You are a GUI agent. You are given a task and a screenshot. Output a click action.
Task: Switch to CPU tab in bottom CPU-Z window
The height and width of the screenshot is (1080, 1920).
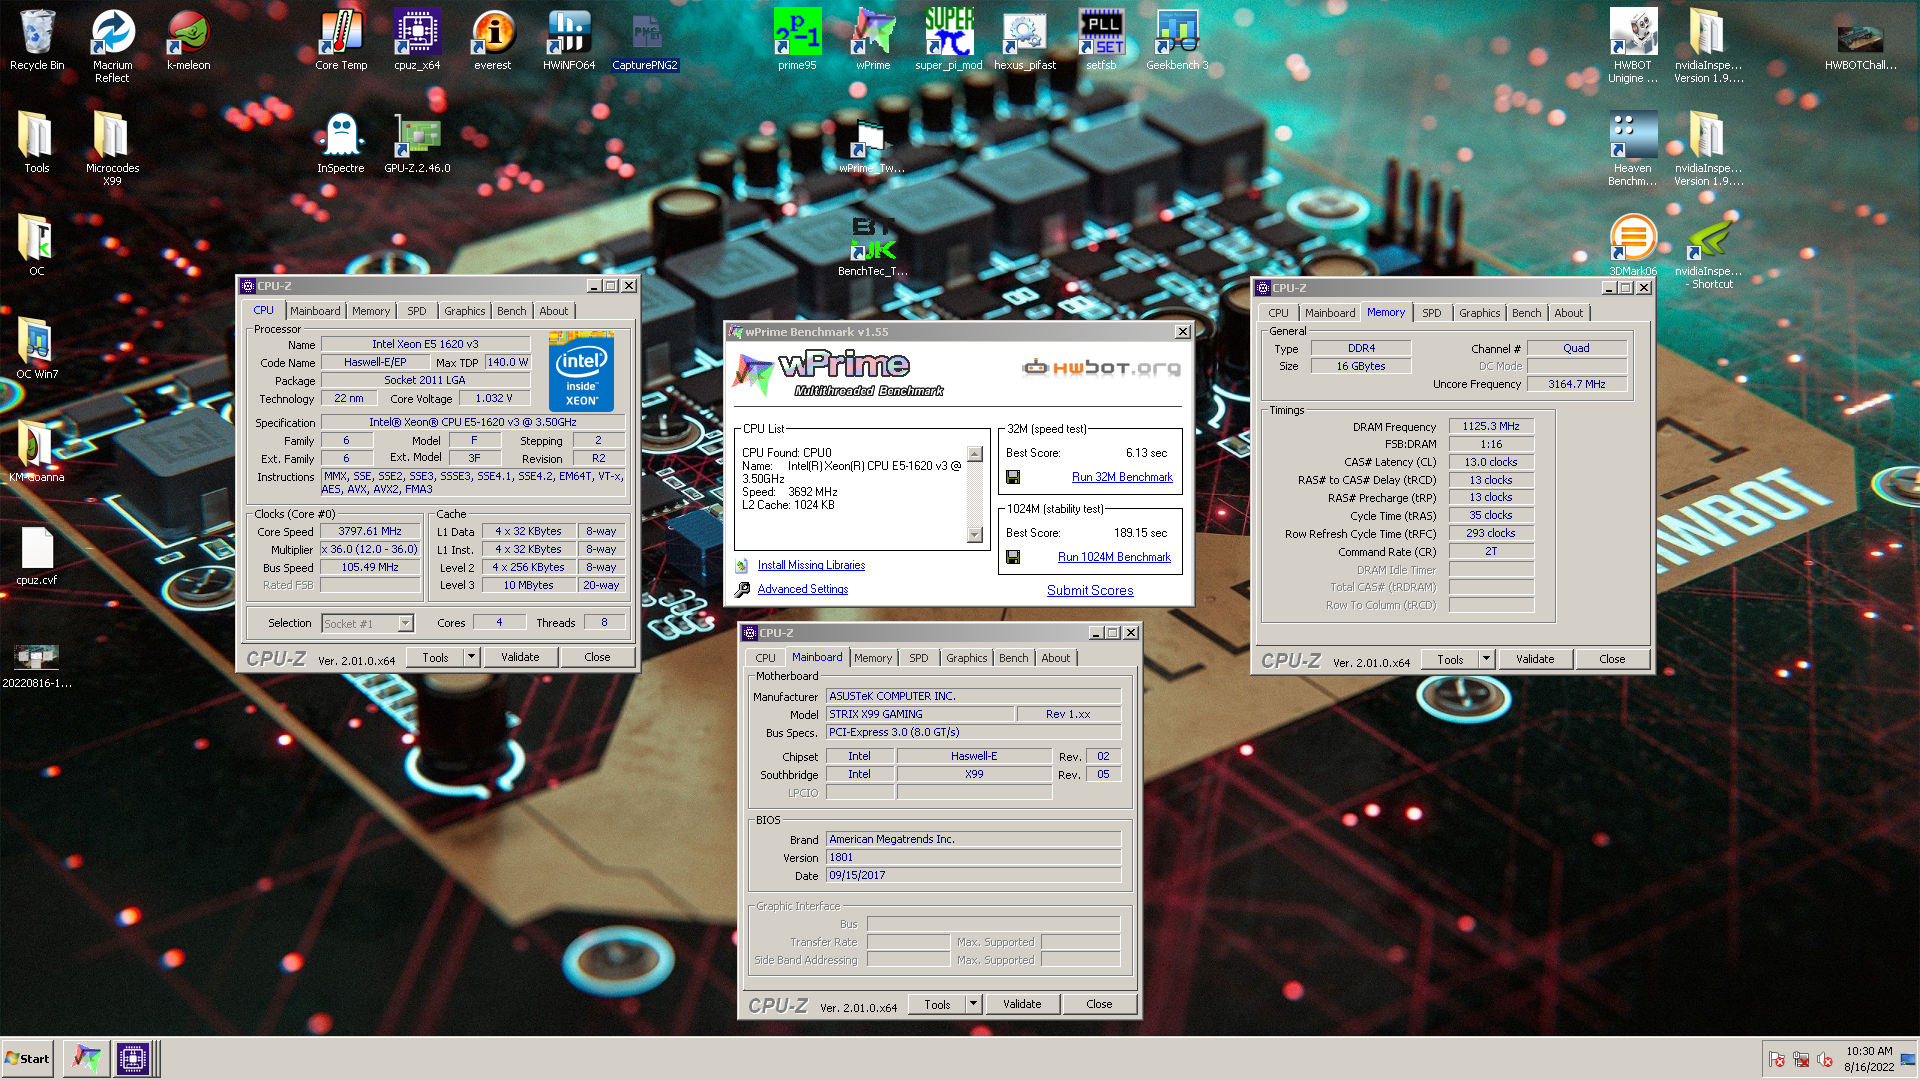765,658
